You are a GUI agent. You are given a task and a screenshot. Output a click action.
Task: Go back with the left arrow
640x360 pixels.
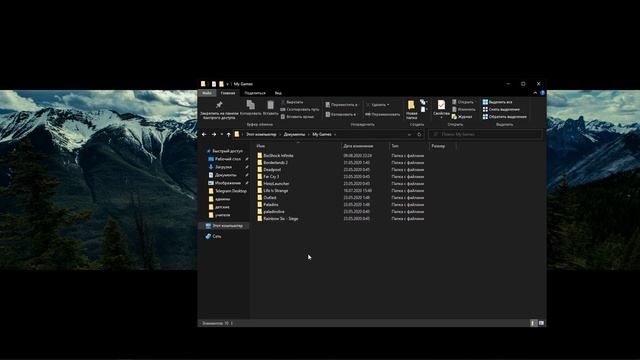204,134
